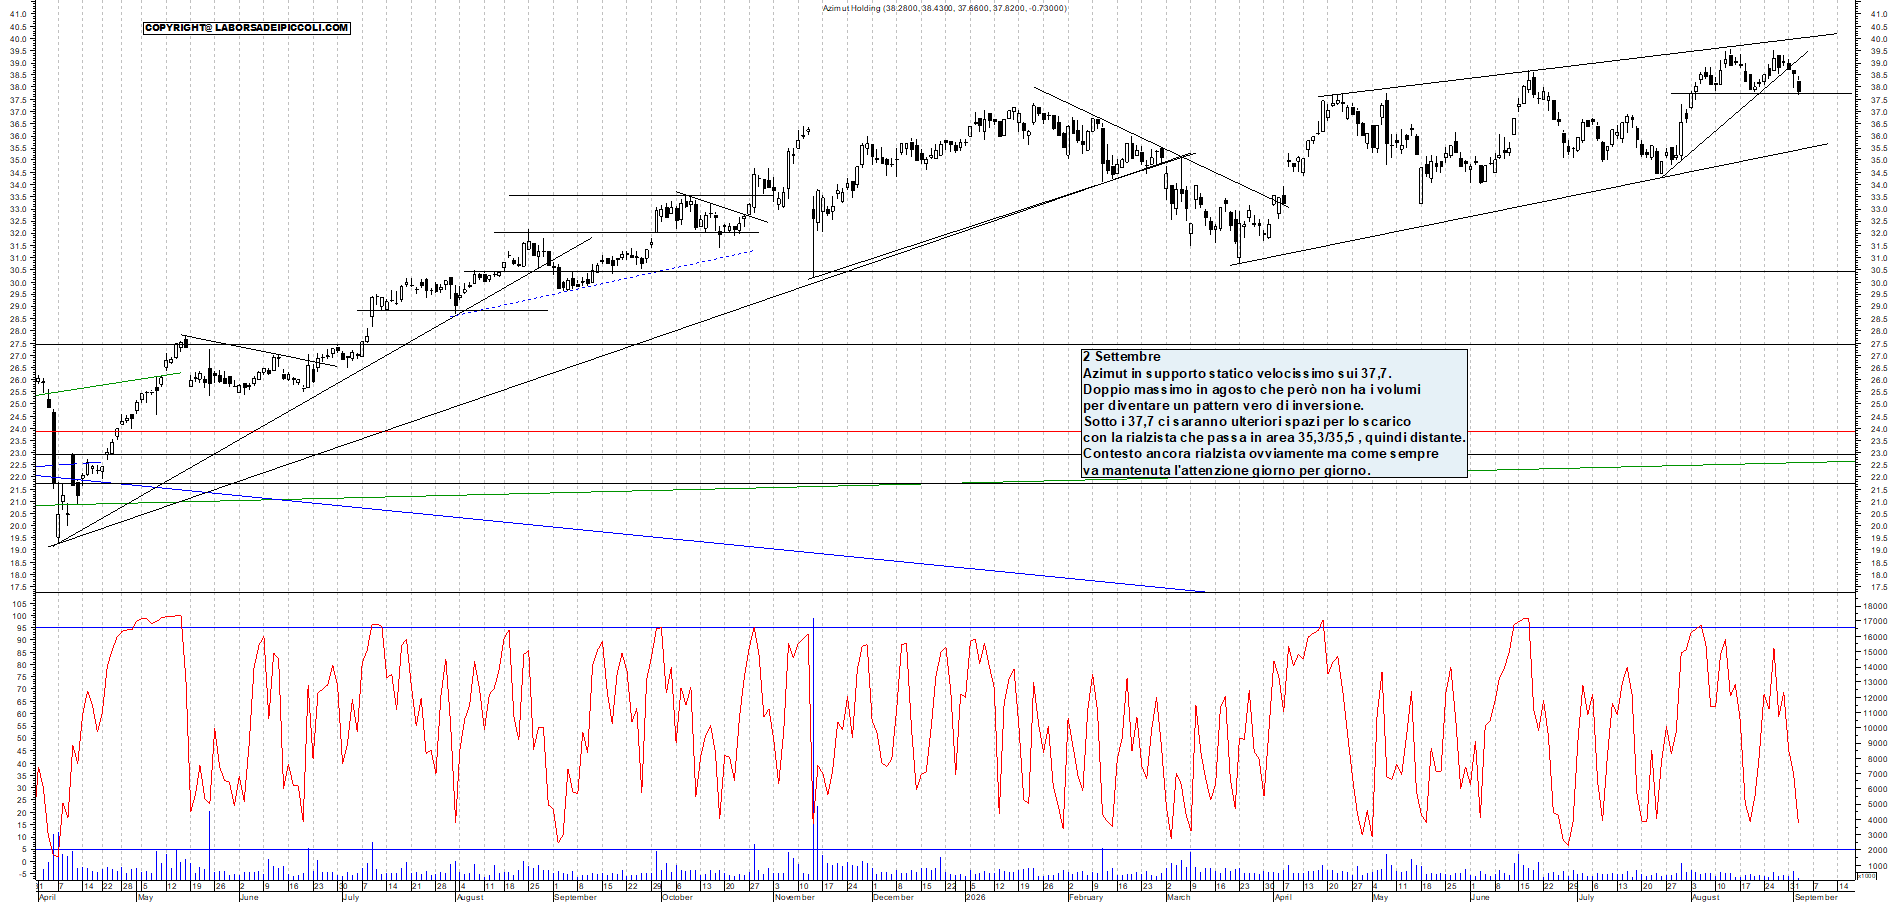
Task: Select 'Contesto ancora rialzista ovviamente' line
Action: pyautogui.click(x=1261, y=453)
